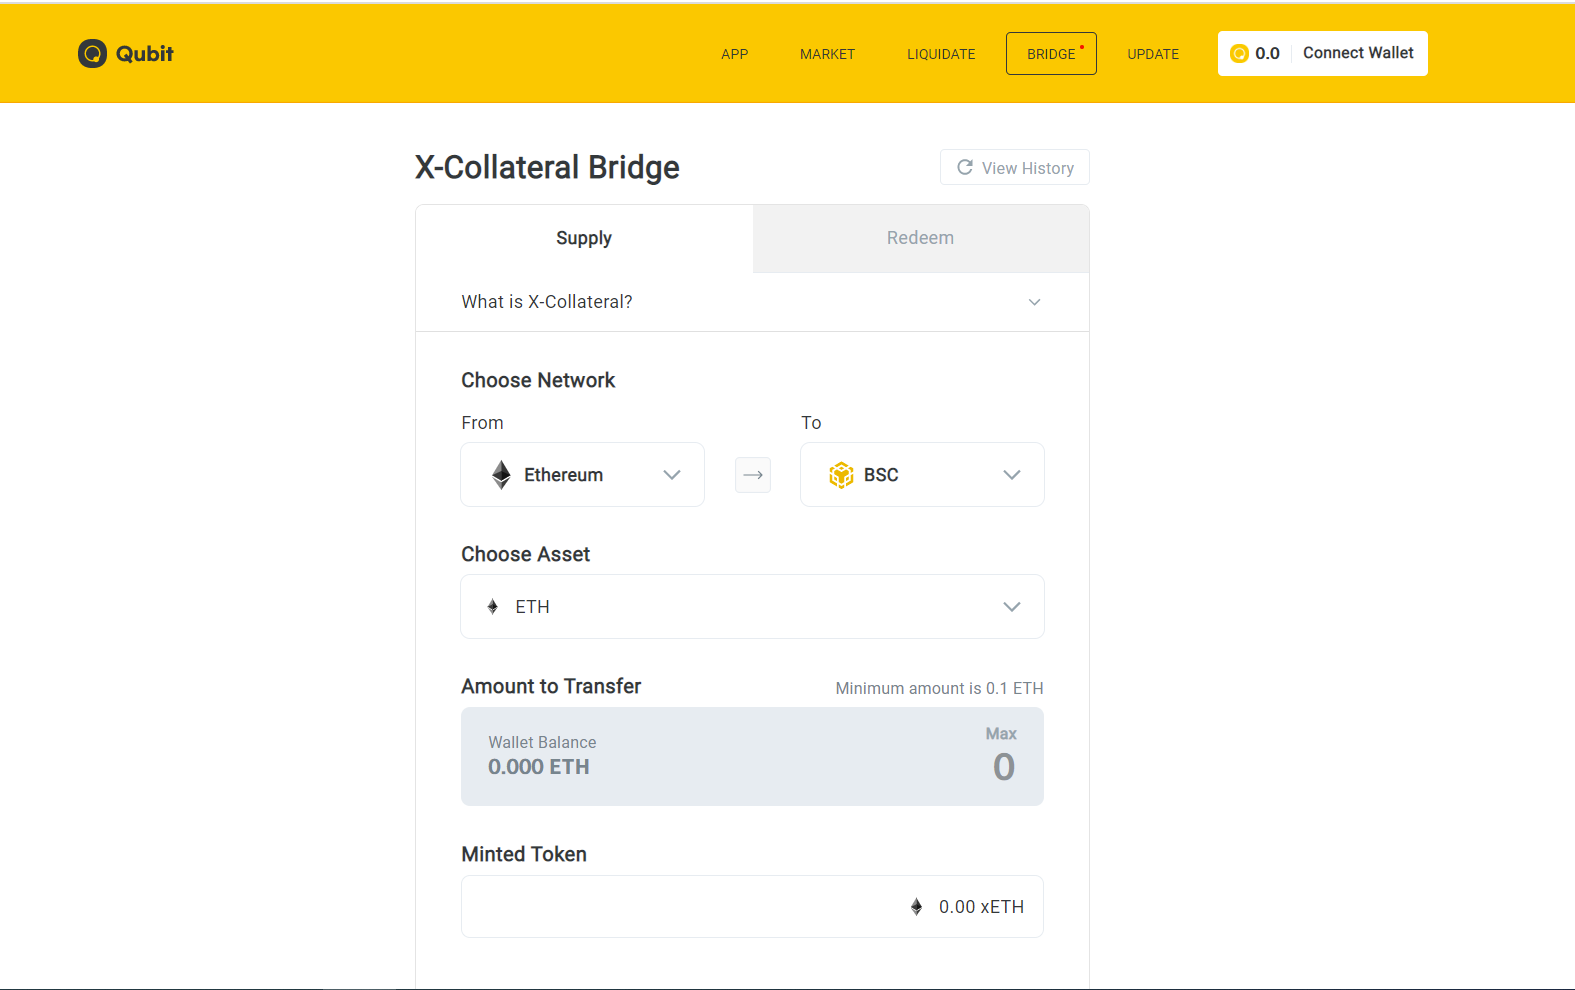Screen dimensions: 1575x990
Task: Open the MARKET menu item
Action: (827, 54)
